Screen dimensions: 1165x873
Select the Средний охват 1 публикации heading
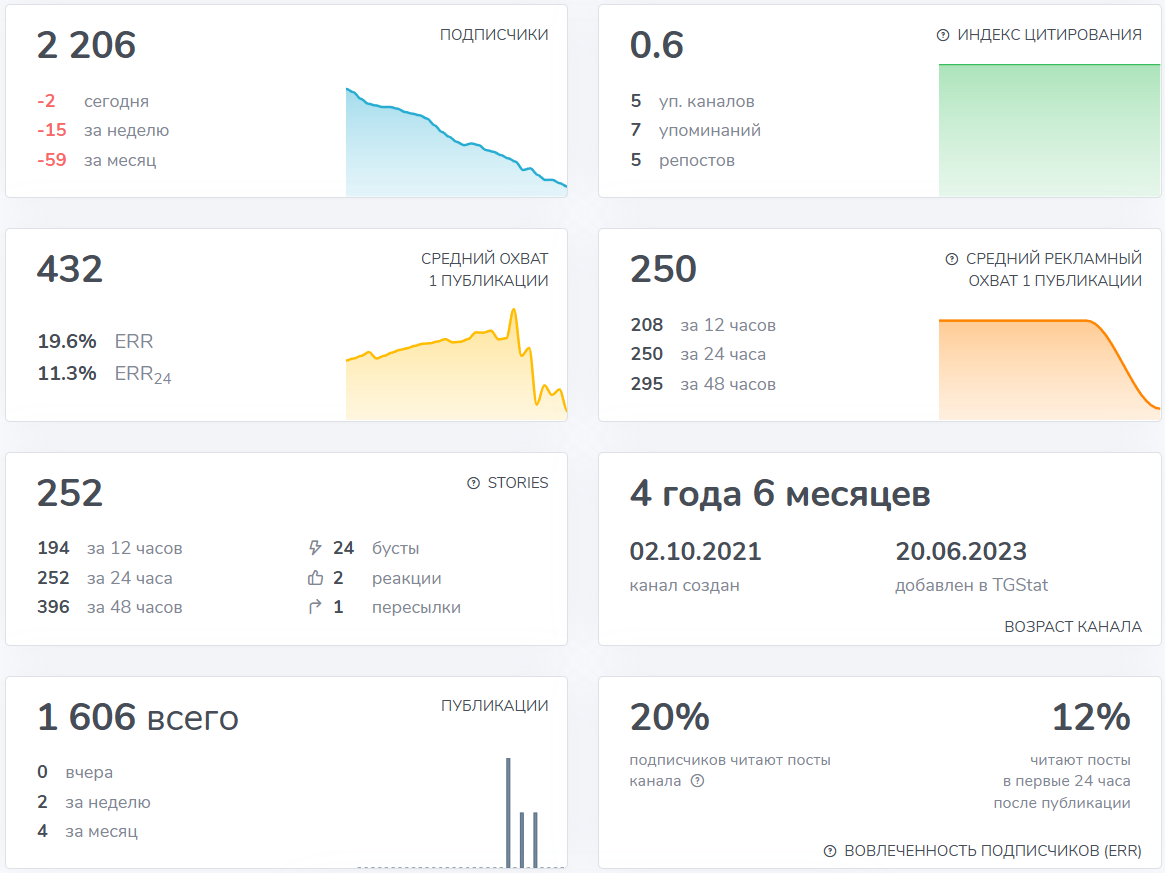pyautogui.click(x=485, y=270)
